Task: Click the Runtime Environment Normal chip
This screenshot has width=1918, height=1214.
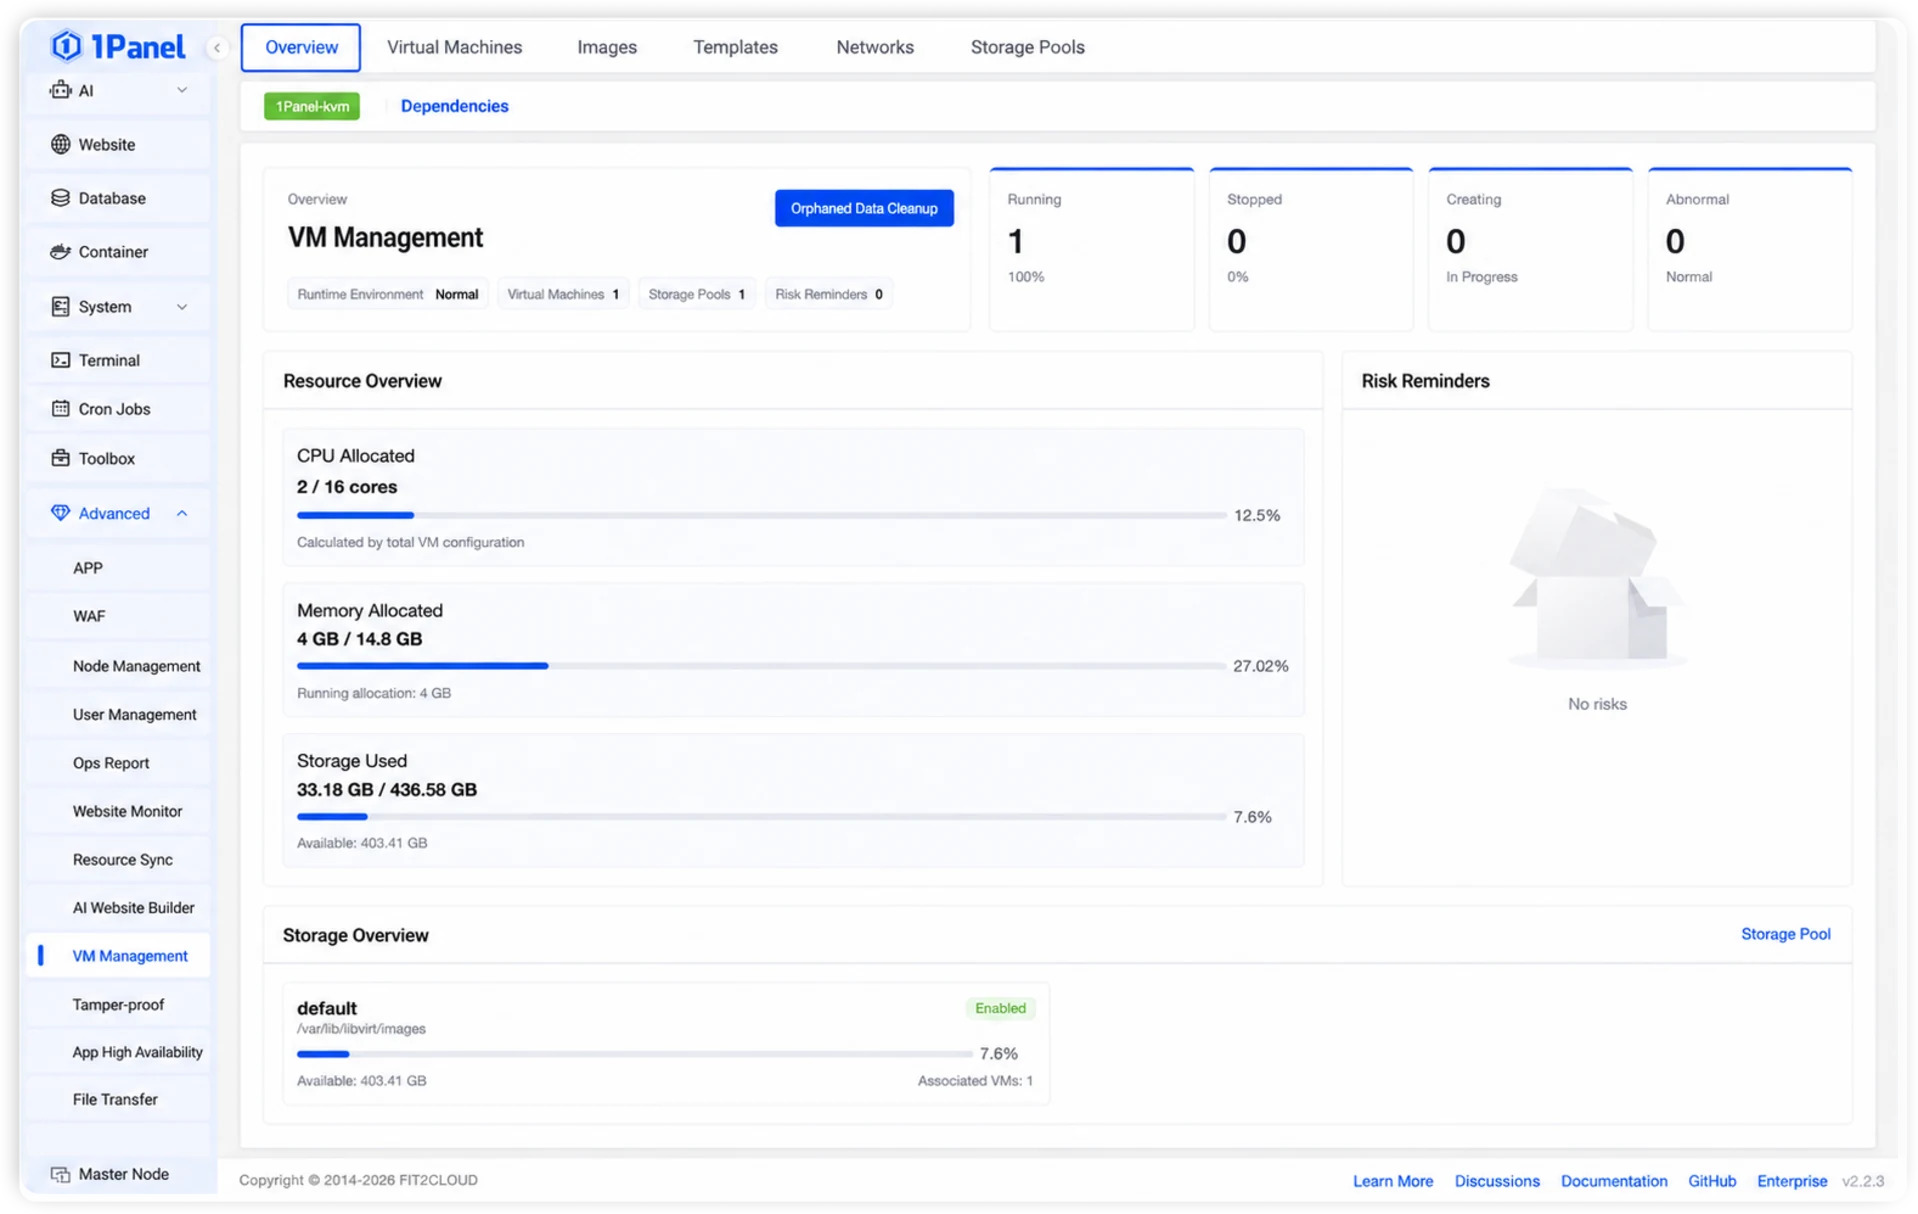Action: click(387, 294)
